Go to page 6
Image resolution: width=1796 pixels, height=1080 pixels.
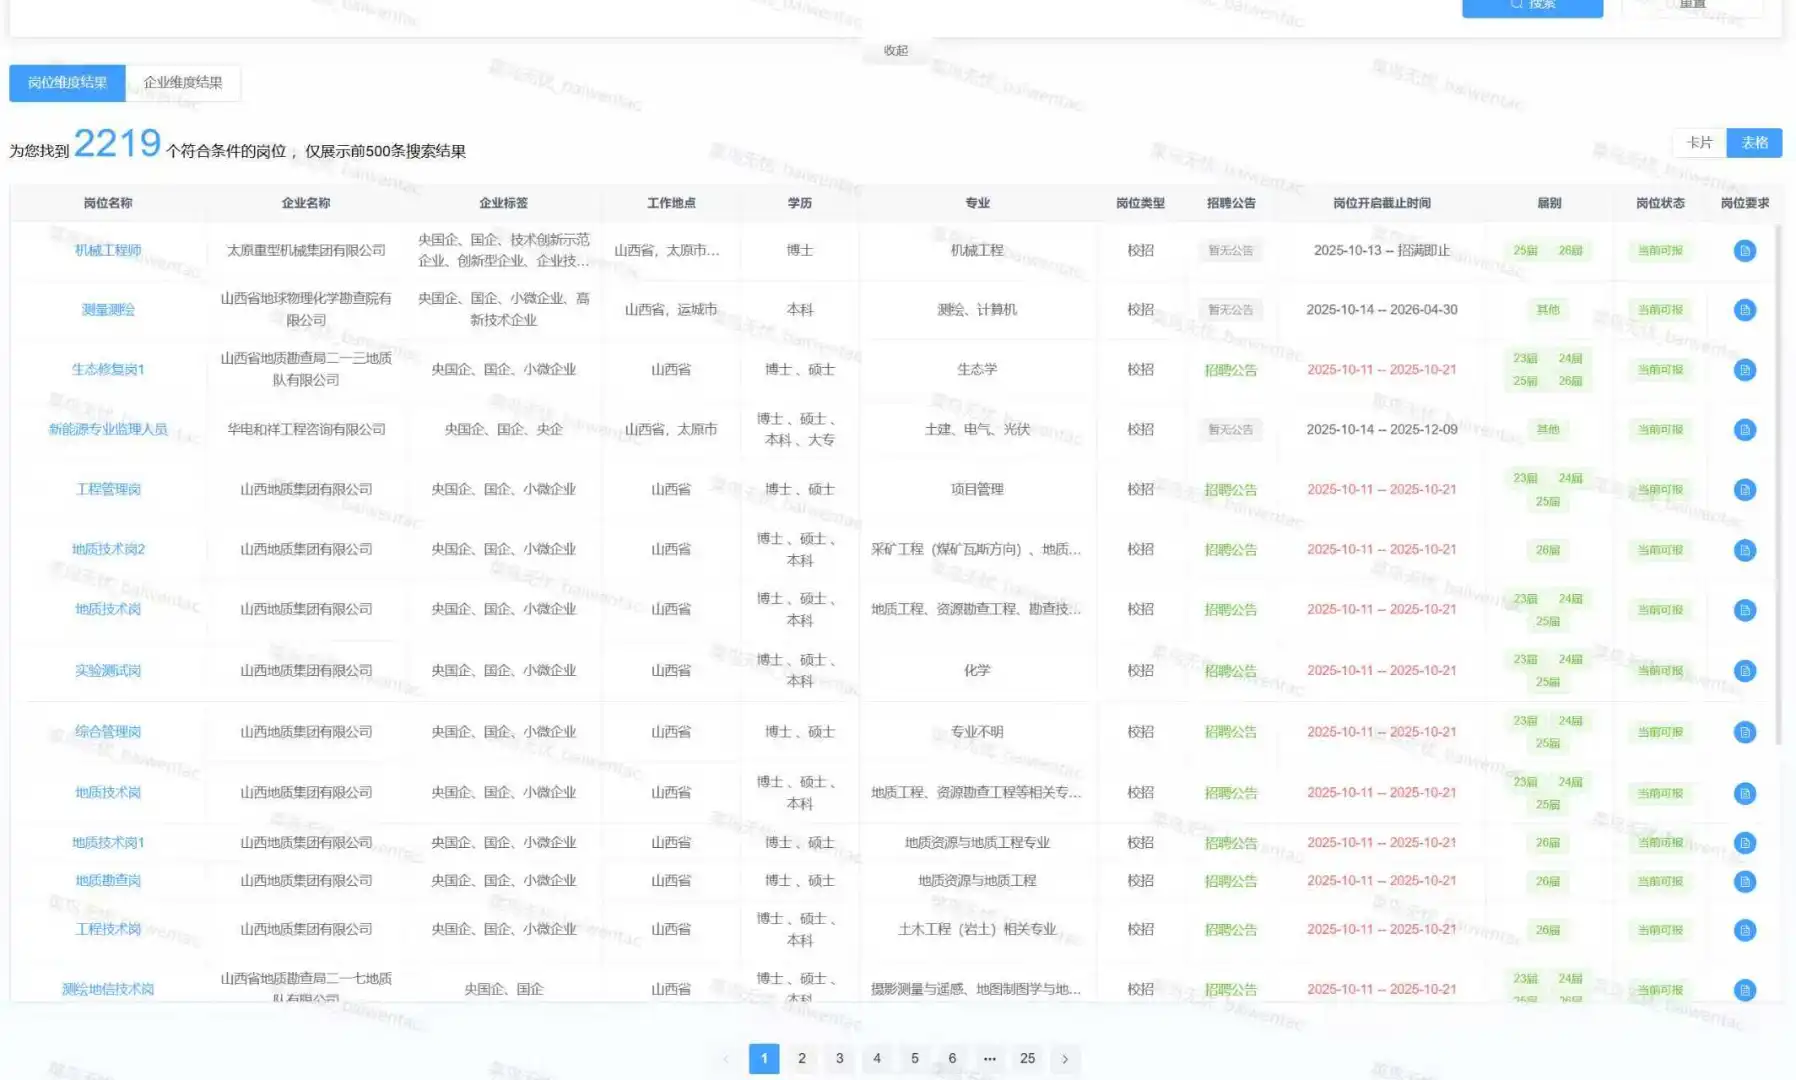coord(952,1058)
